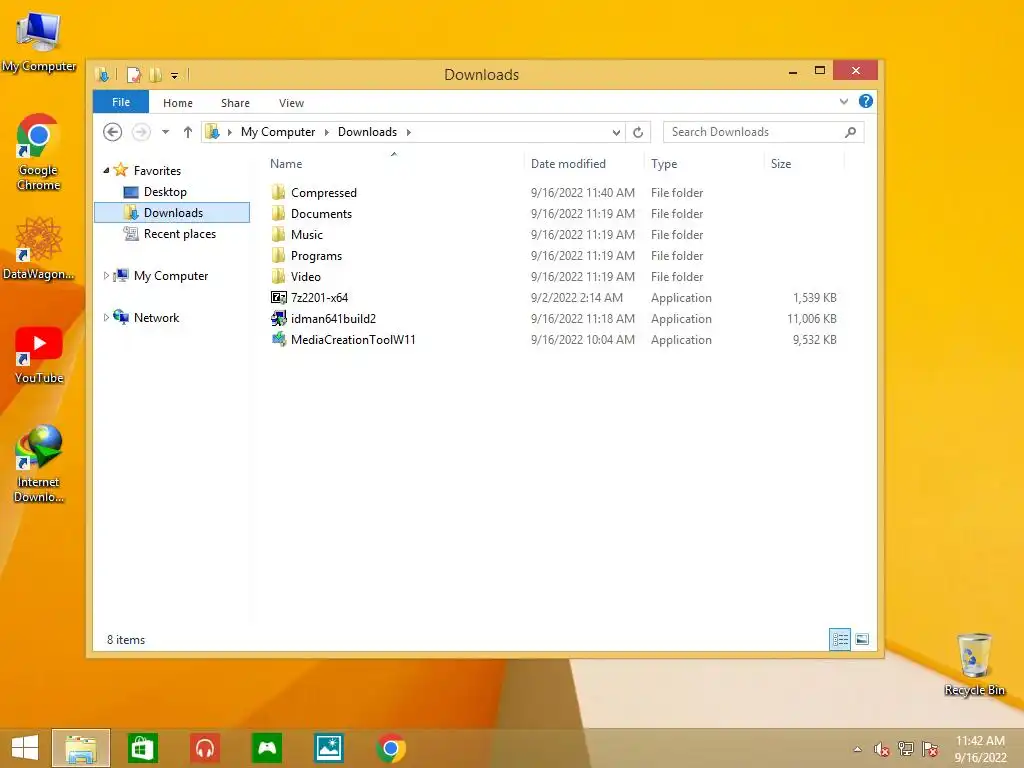Screen dimensions: 1024x768
Task: Switch to Details view in status bar
Action: (840, 639)
